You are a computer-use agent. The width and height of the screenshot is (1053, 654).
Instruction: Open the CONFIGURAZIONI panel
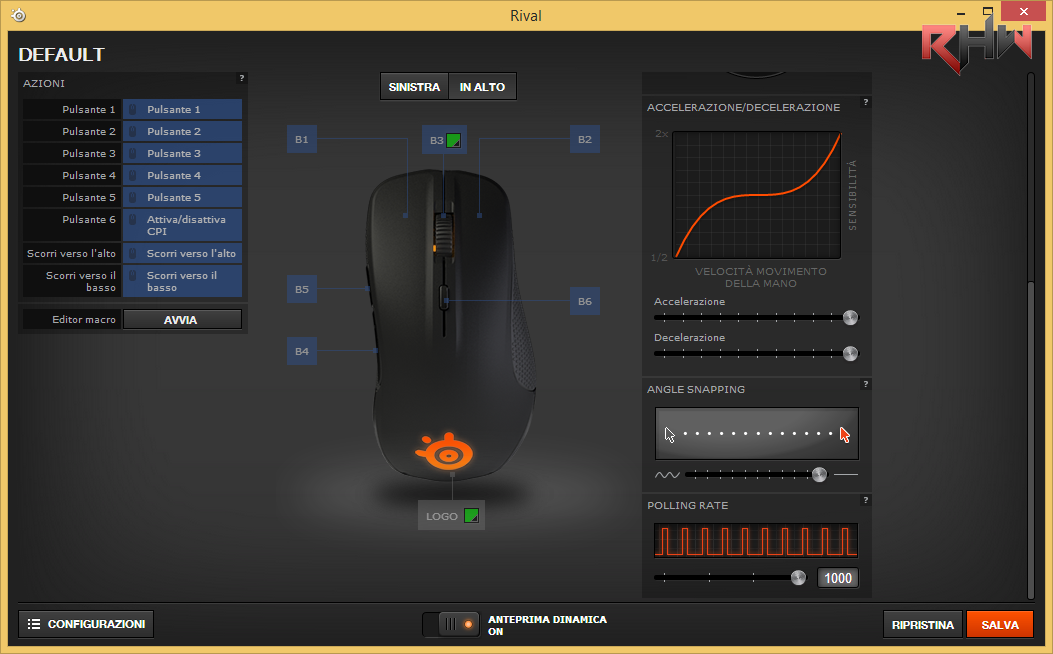[86, 624]
